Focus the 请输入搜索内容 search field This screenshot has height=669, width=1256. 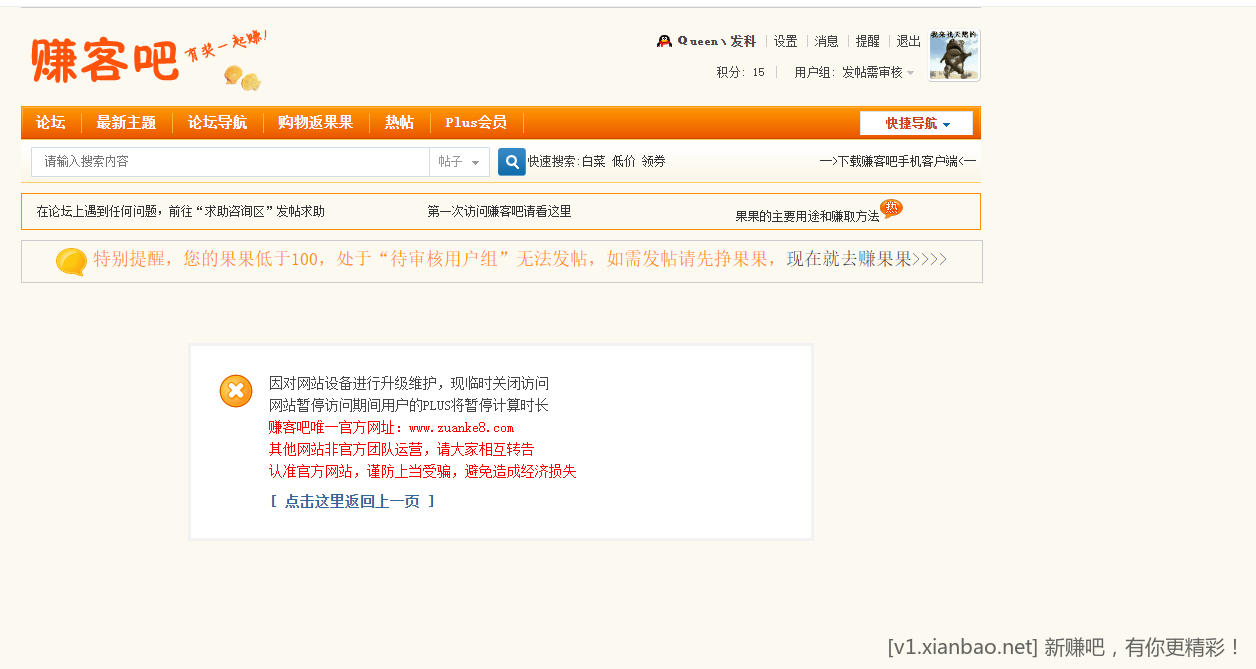pos(230,162)
